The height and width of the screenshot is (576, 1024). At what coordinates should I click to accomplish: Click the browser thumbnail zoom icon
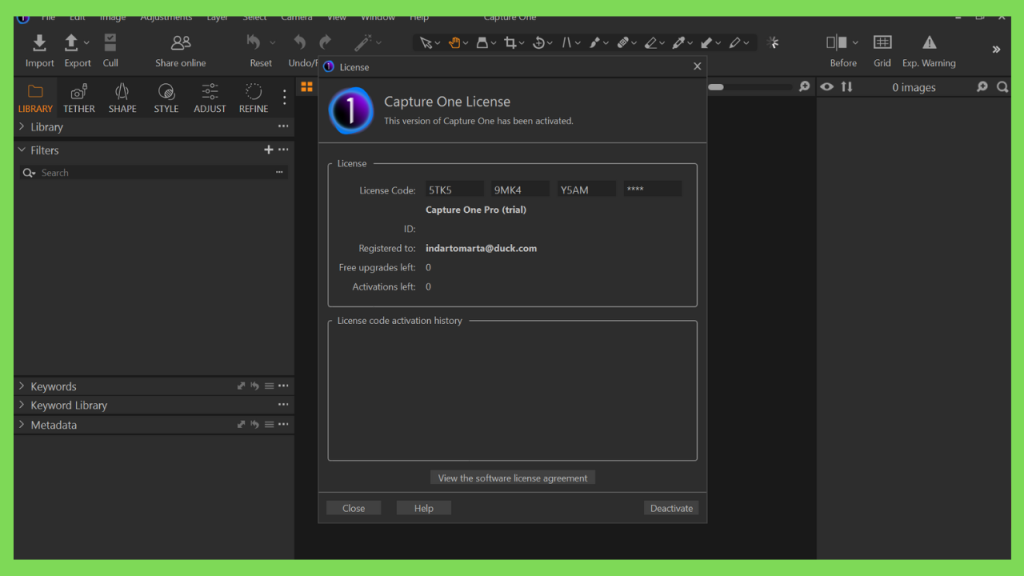click(982, 87)
